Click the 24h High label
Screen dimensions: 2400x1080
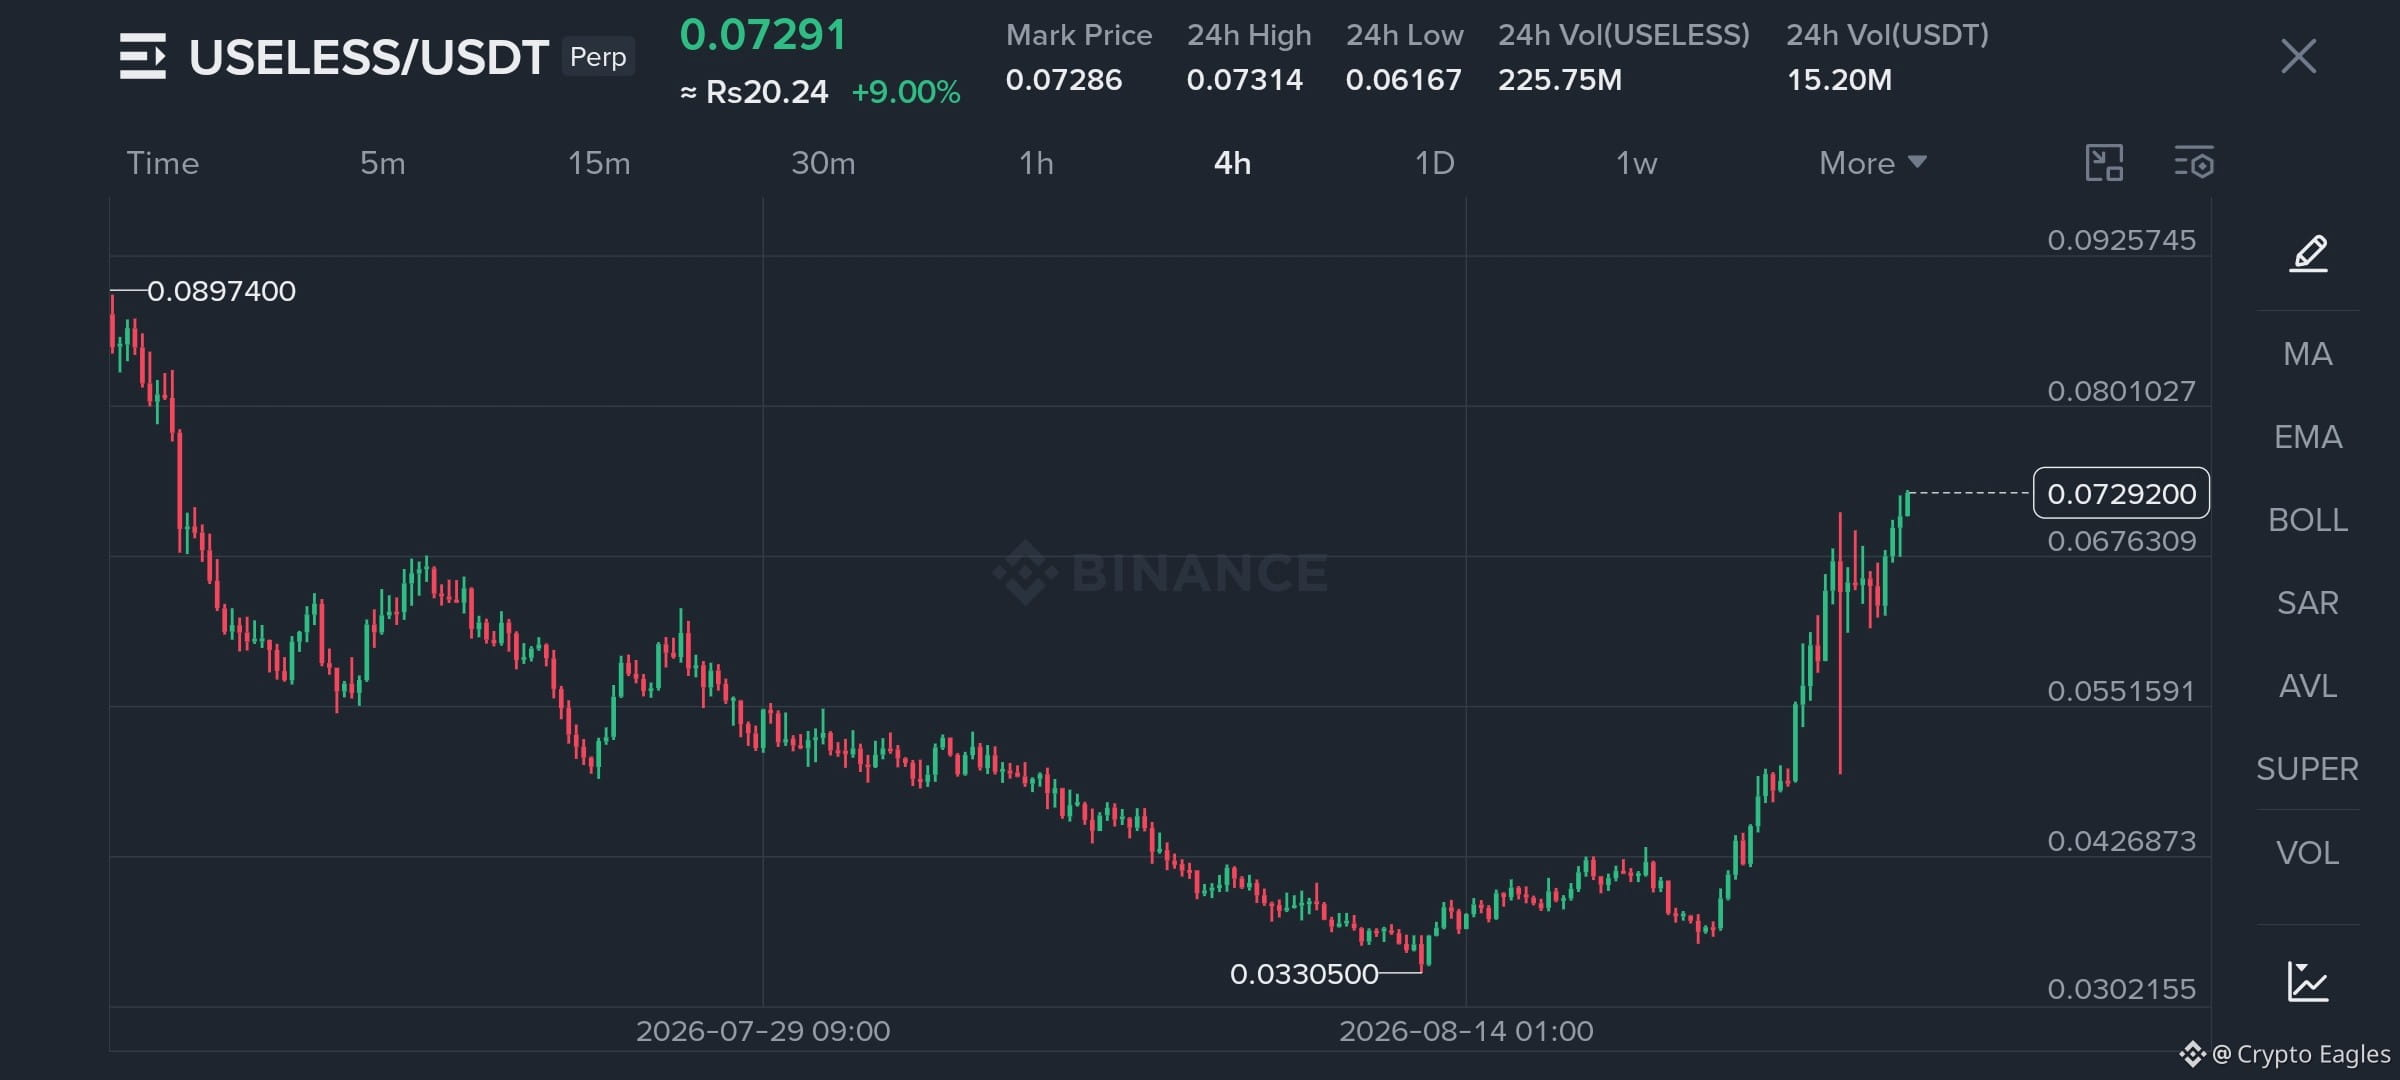tap(1249, 35)
